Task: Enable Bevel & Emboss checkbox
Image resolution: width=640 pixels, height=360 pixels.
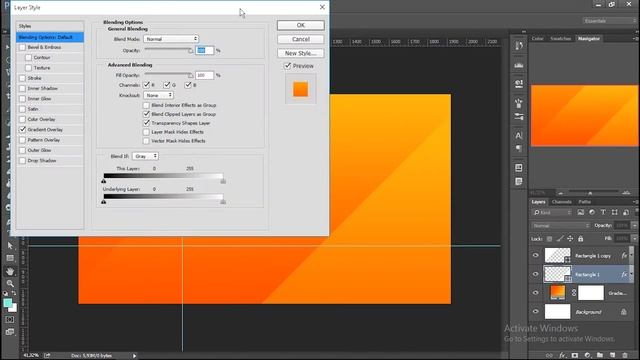Action: (x=22, y=47)
